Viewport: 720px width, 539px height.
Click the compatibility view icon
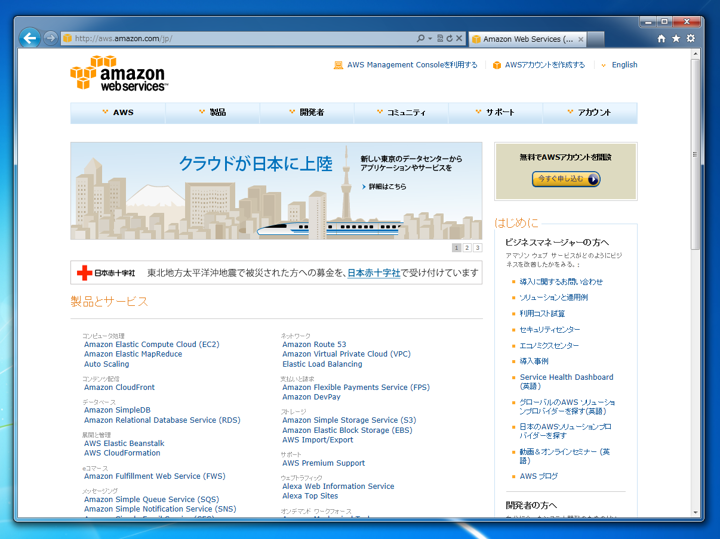(440, 39)
